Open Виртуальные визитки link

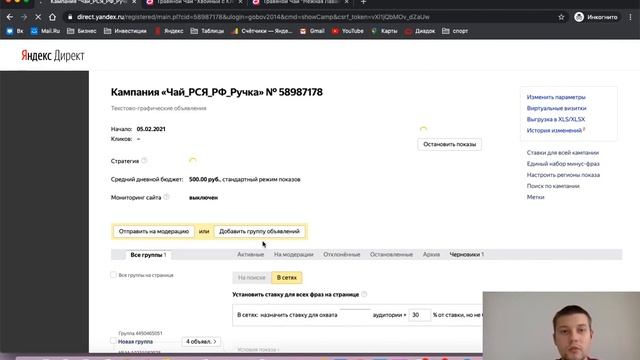click(x=556, y=108)
